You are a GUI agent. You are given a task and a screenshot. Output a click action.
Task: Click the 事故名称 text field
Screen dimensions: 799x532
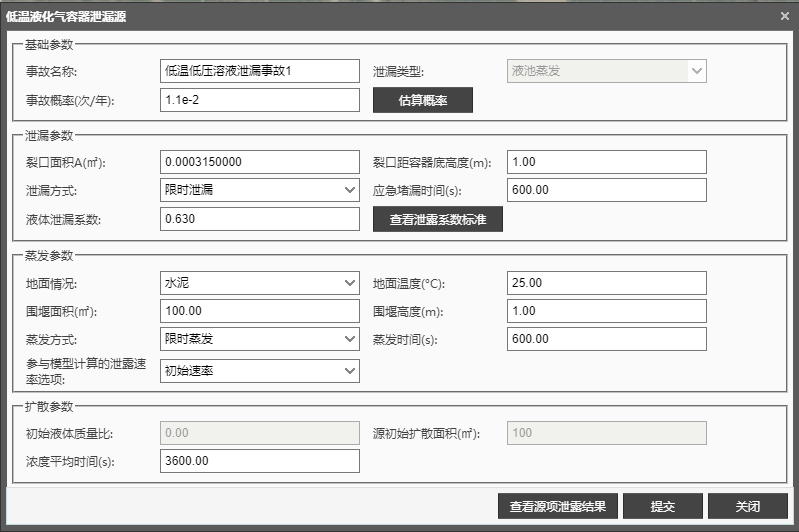pyautogui.click(x=259, y=71)
